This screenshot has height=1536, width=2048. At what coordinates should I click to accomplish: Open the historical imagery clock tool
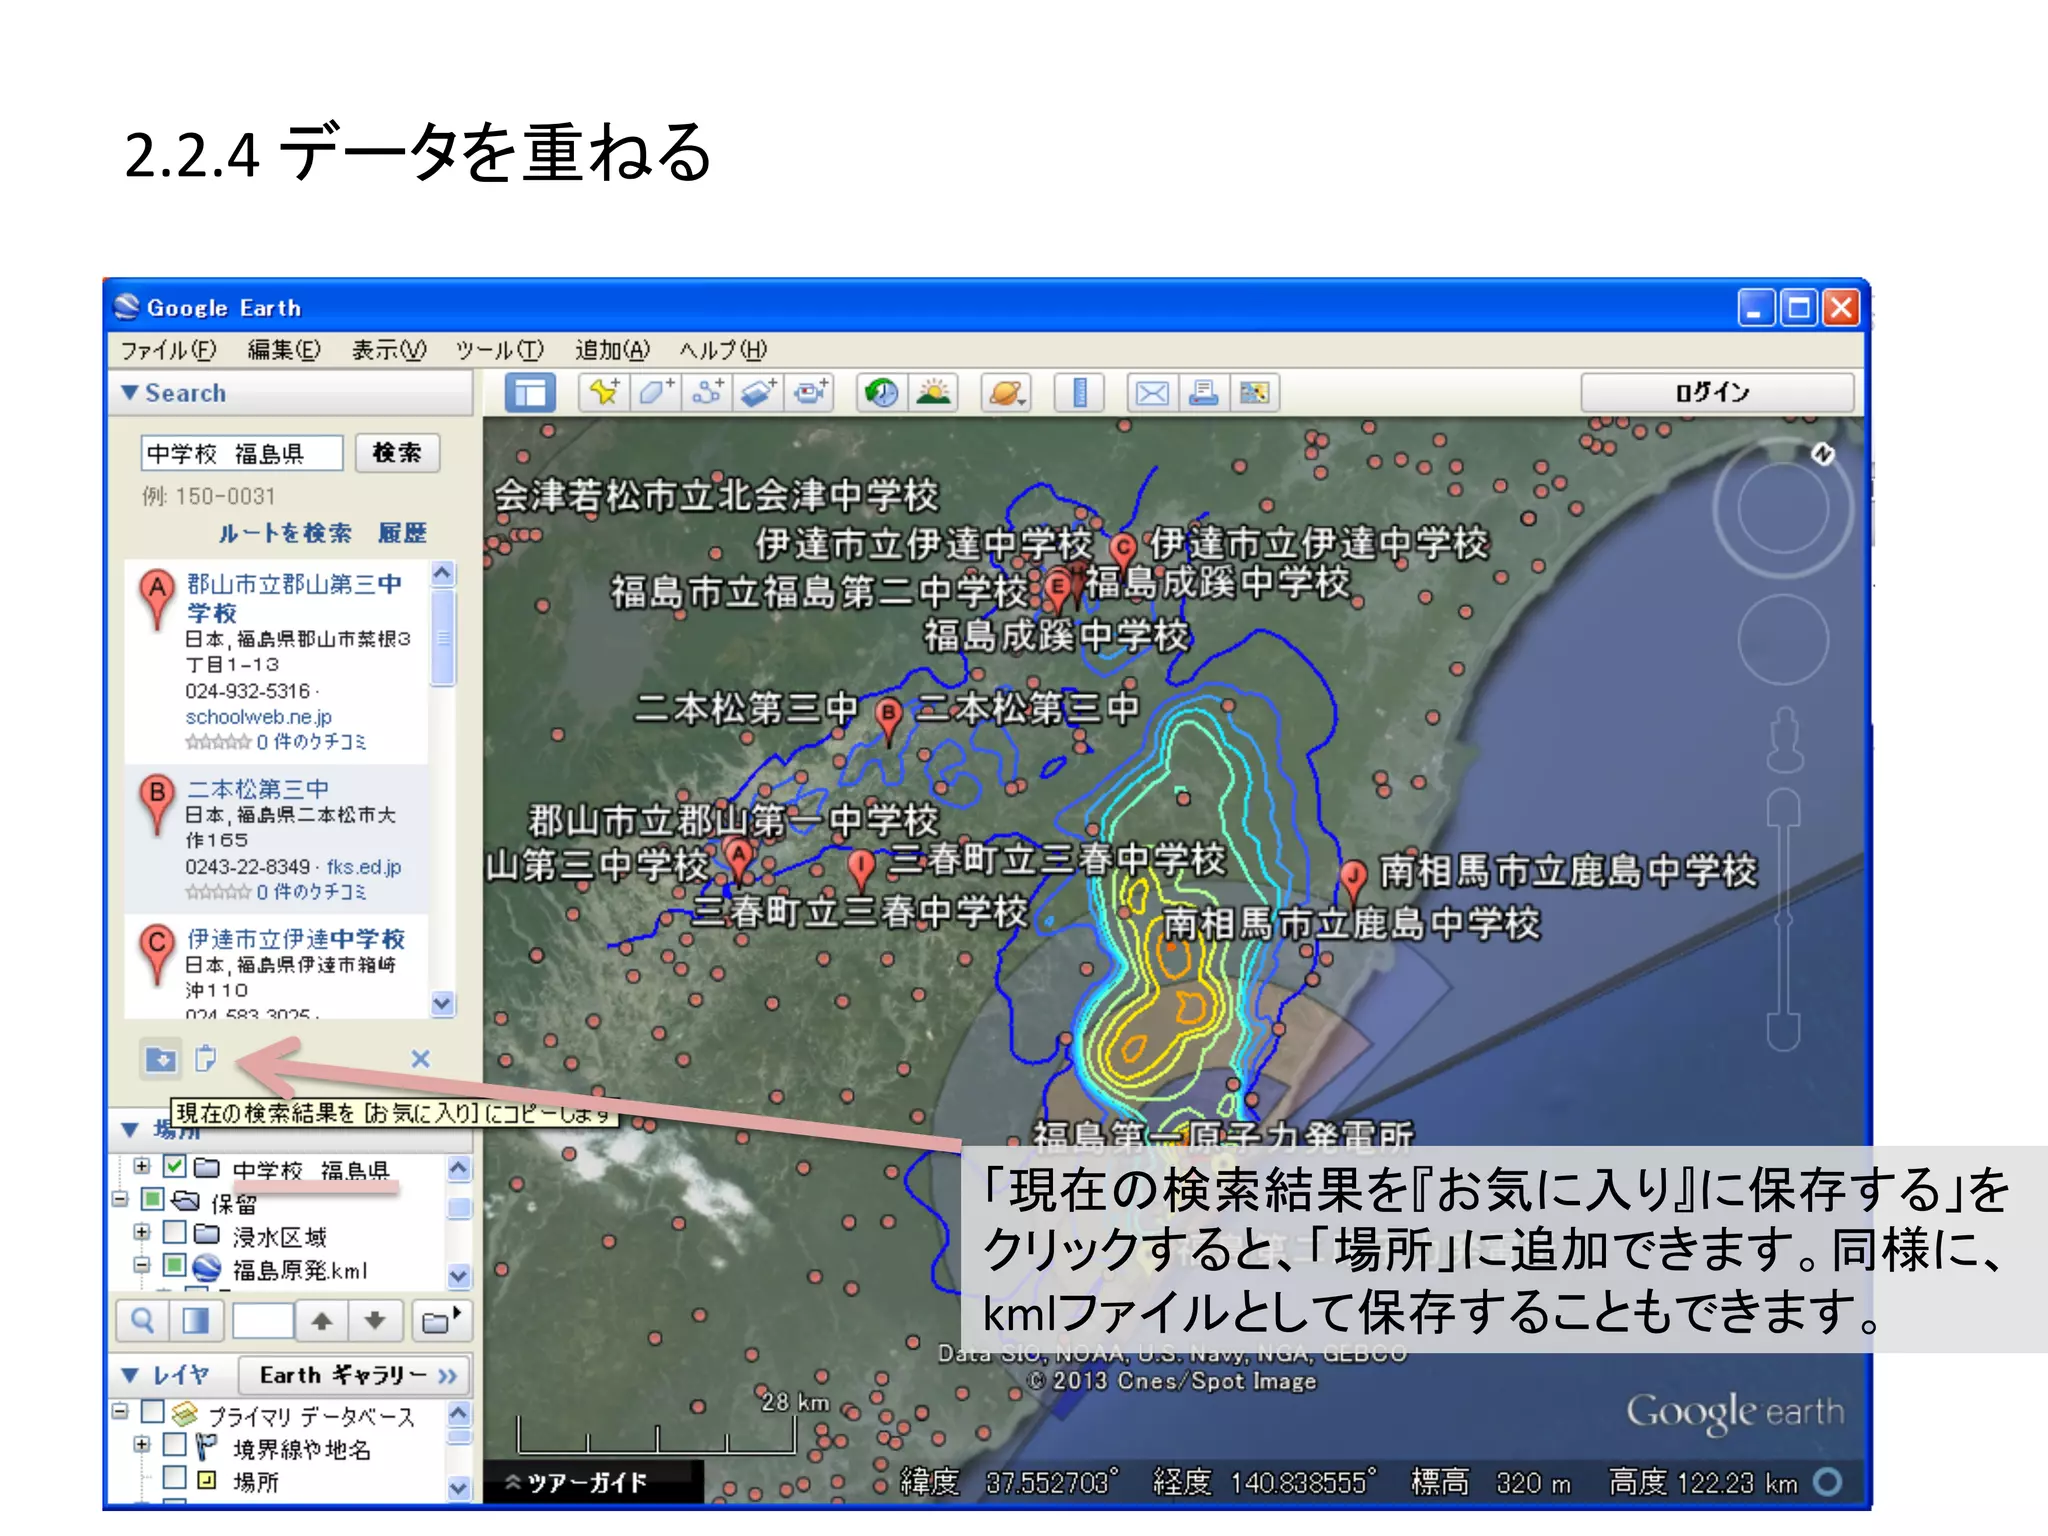[x=881, y=392]
